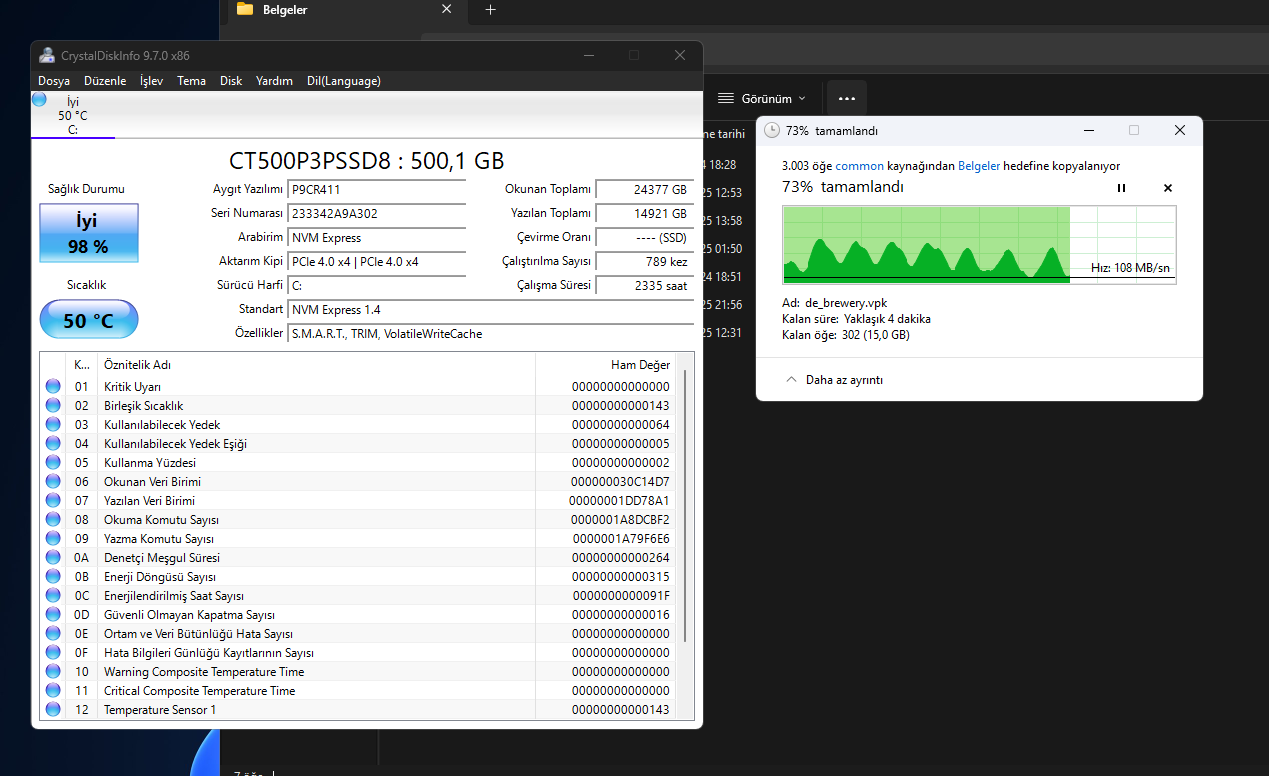Click the Çevirme Oranı value ---- (SSD)

[644, 237]
